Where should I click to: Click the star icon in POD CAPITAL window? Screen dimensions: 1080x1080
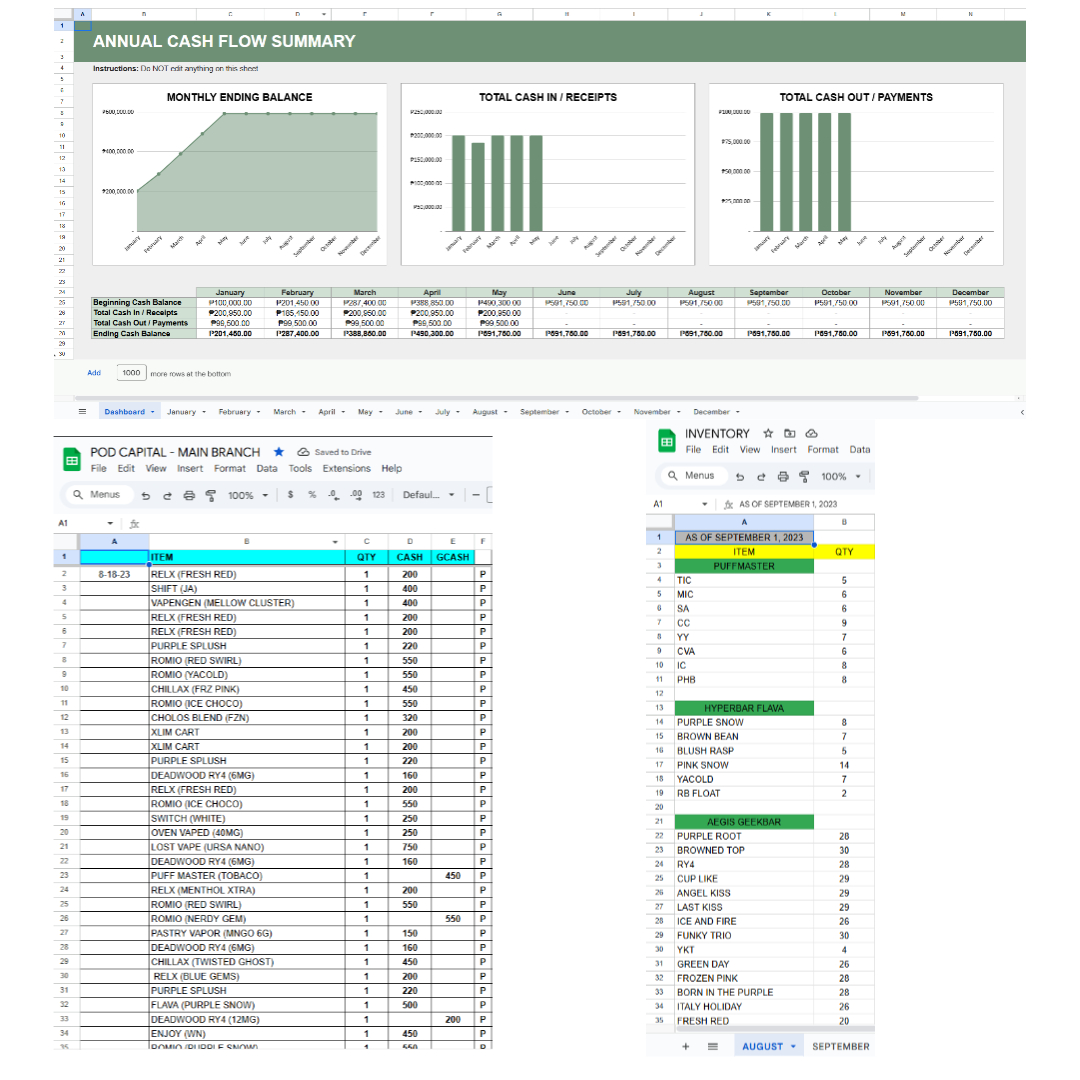click(x=279, y=452)
